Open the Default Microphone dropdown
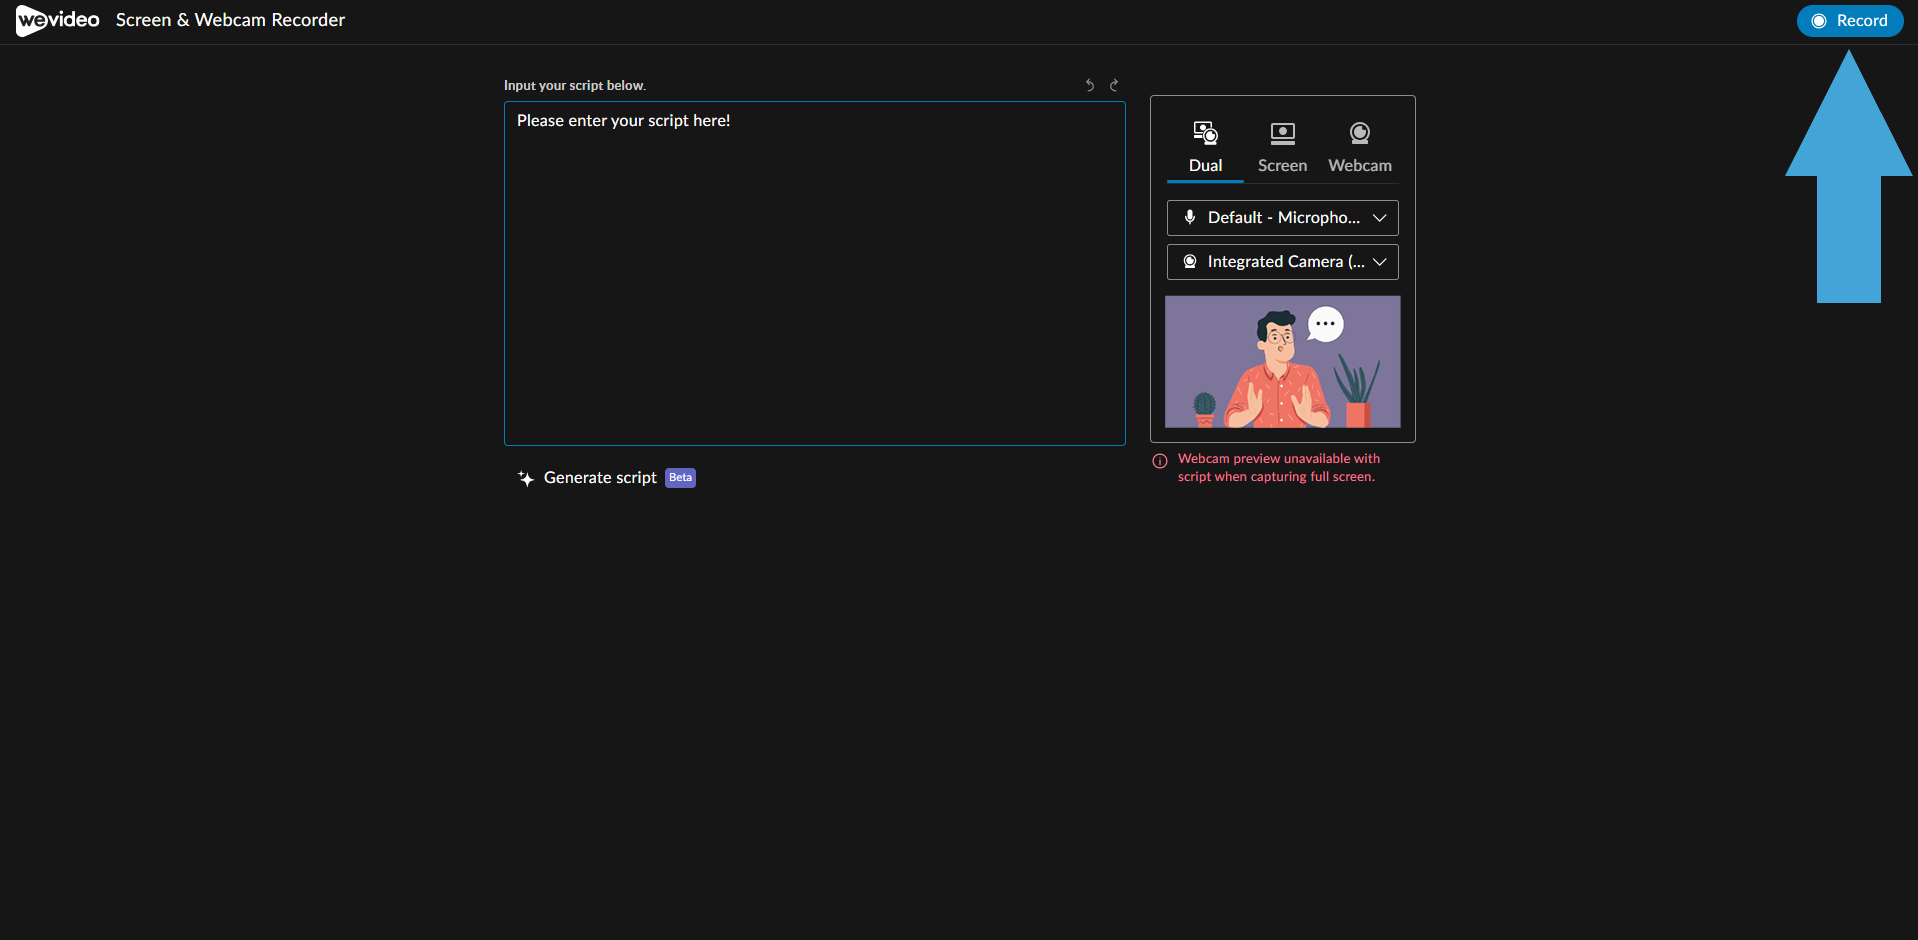Viewport: 1918px width, 940px height. [x=1282, y=218]
